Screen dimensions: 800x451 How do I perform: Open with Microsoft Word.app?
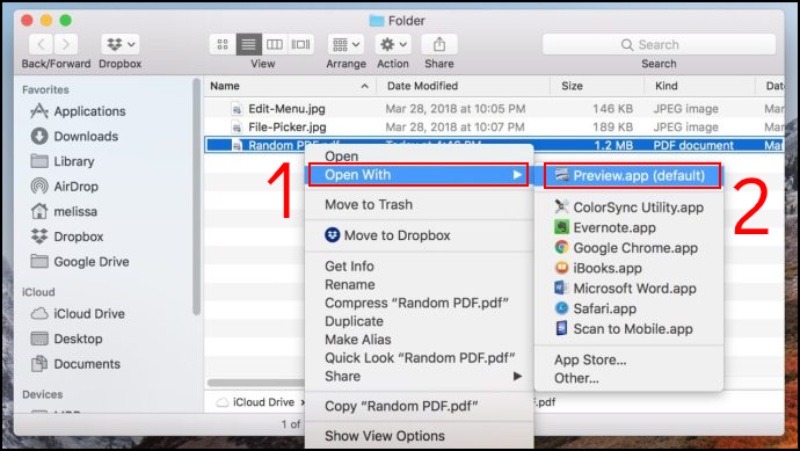(x=629, y=288)
